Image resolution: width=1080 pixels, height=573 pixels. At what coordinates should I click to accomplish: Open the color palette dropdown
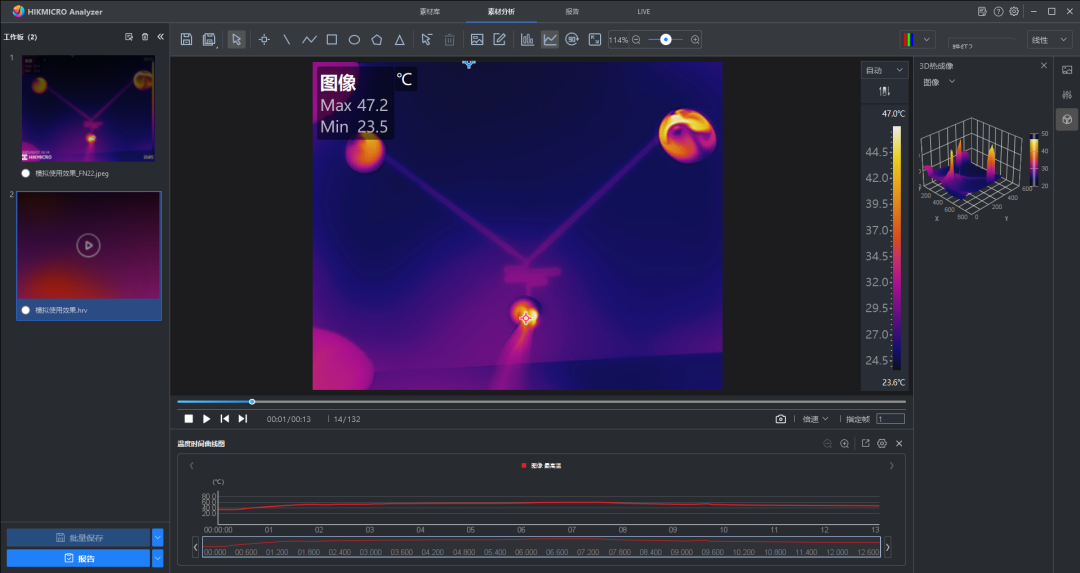tap(917, 39)
